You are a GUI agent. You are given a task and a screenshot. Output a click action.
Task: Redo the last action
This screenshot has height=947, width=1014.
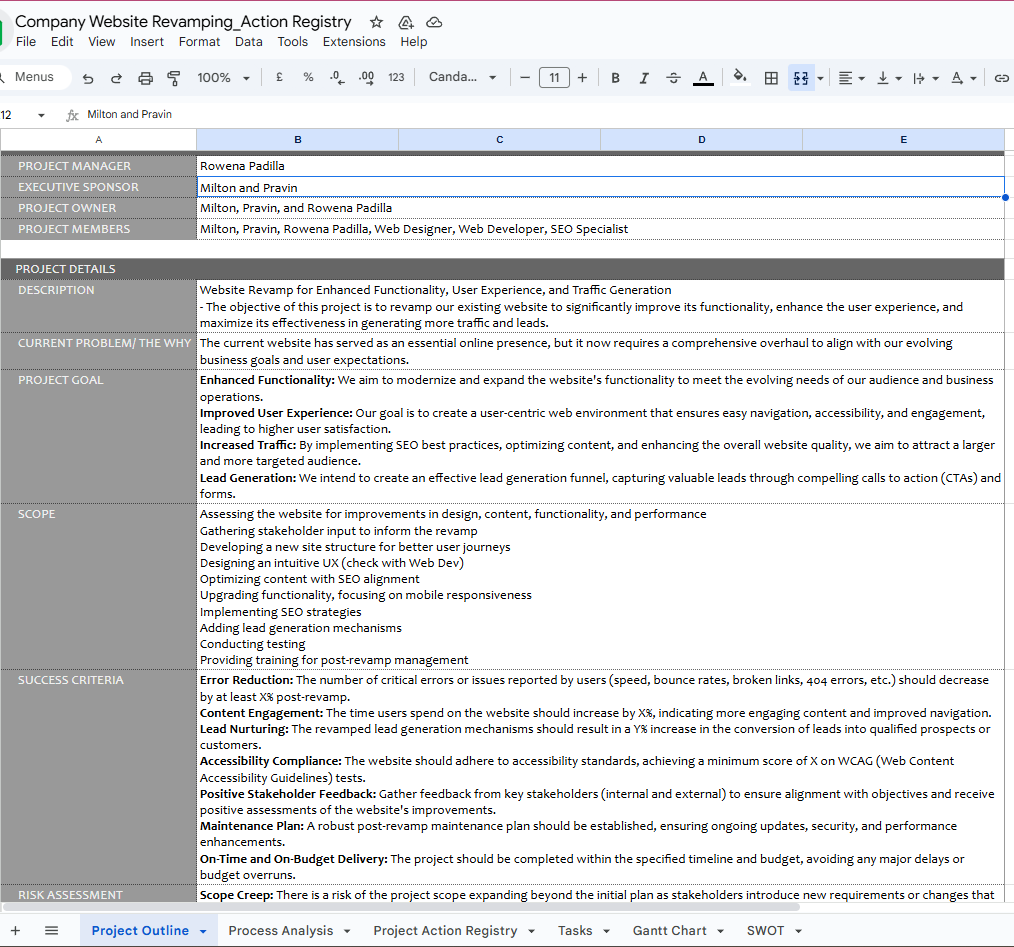pyautogui.click(x=116, y=78)
